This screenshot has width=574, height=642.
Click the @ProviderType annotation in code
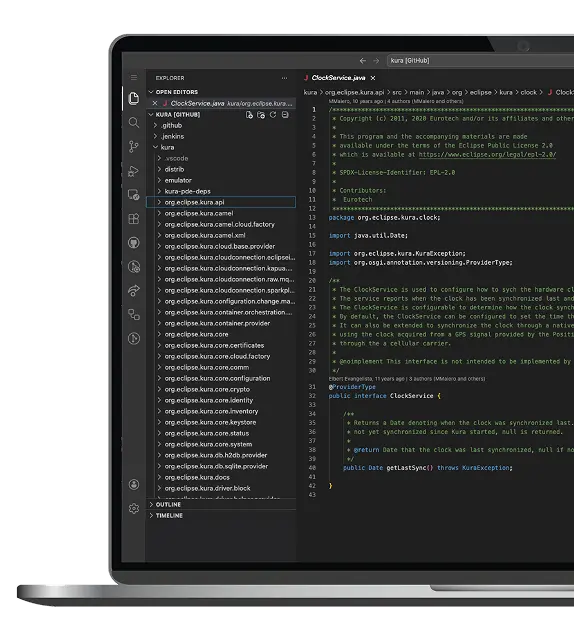[x=352, y=387]
